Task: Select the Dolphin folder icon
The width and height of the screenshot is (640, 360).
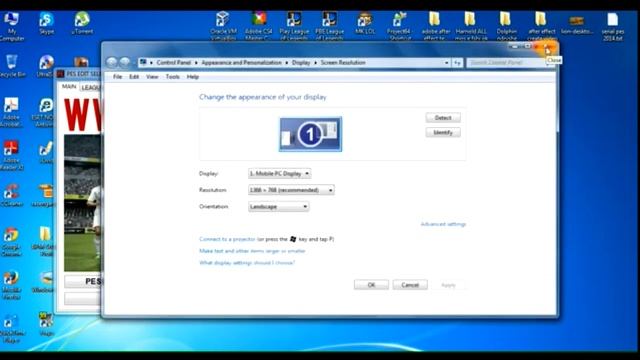Action: tap(506, 27)
